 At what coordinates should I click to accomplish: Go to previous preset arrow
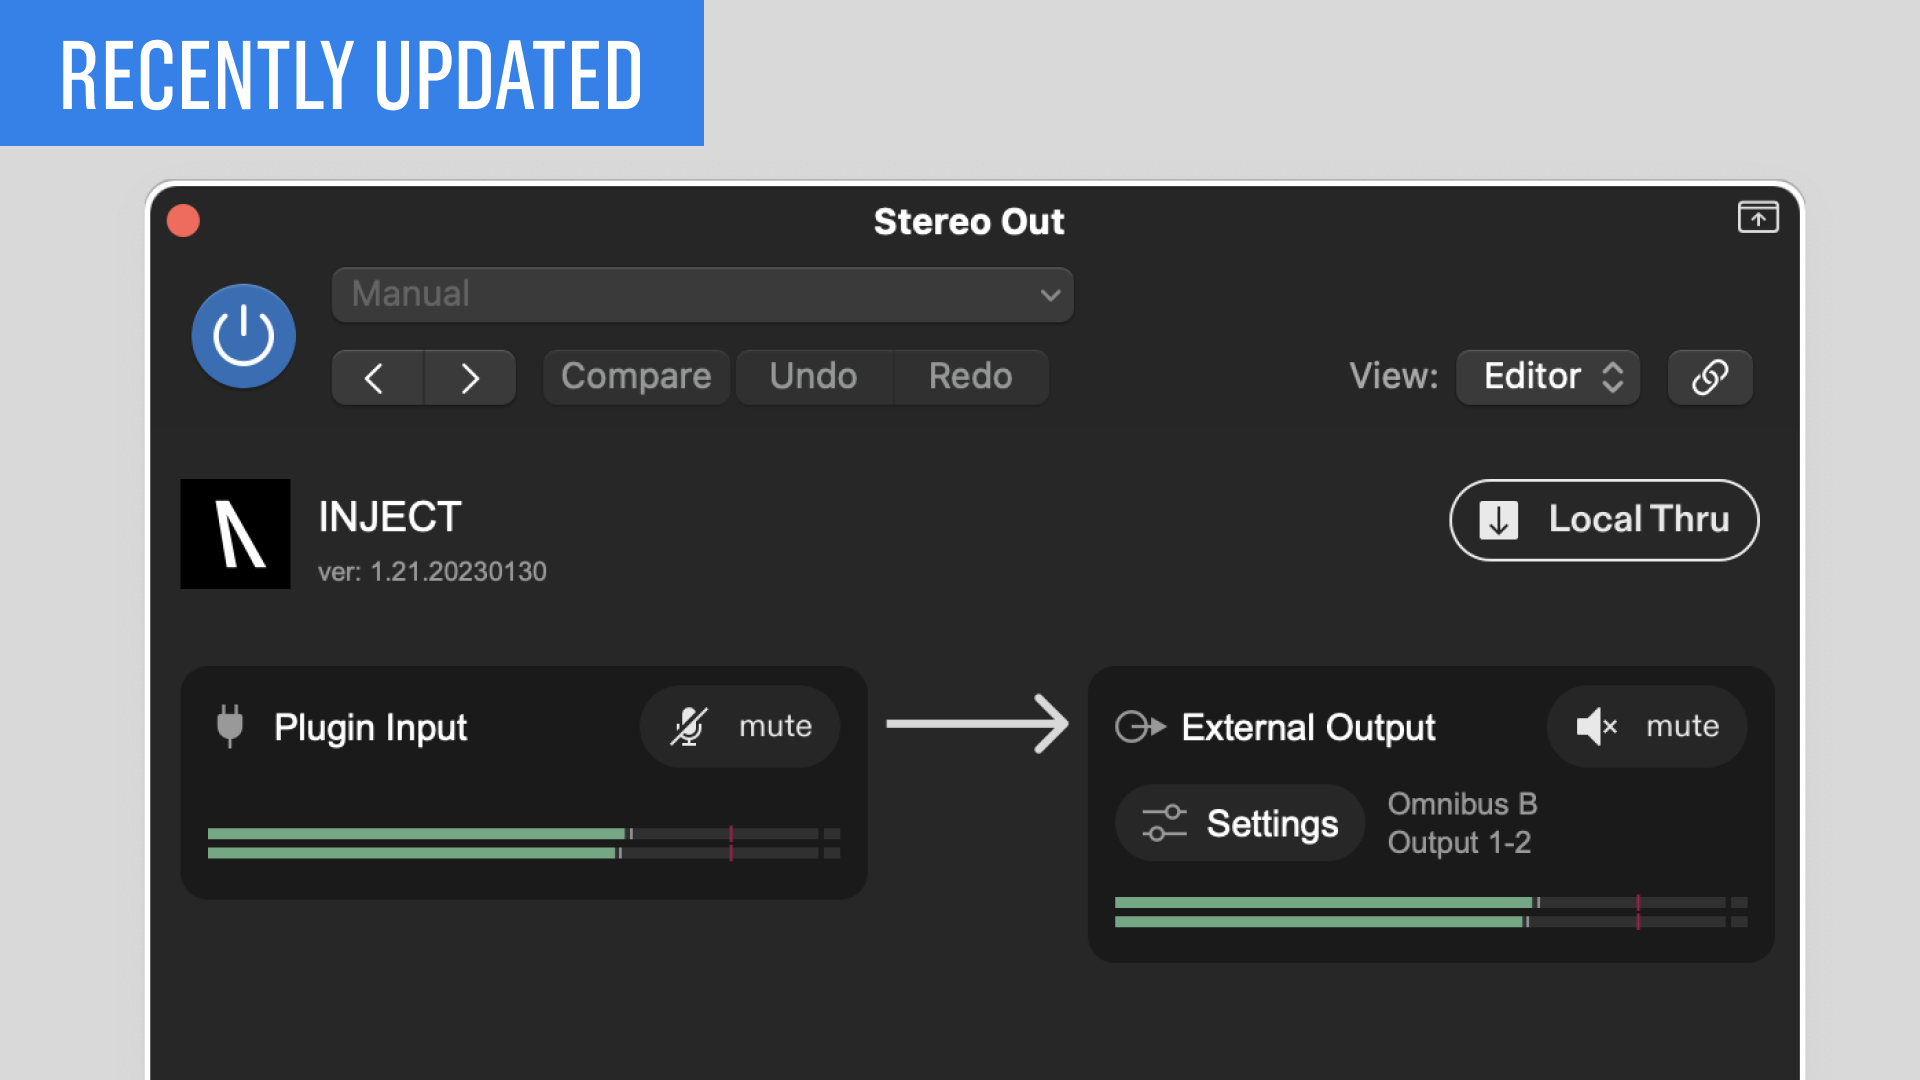click(x=377, y=378)
